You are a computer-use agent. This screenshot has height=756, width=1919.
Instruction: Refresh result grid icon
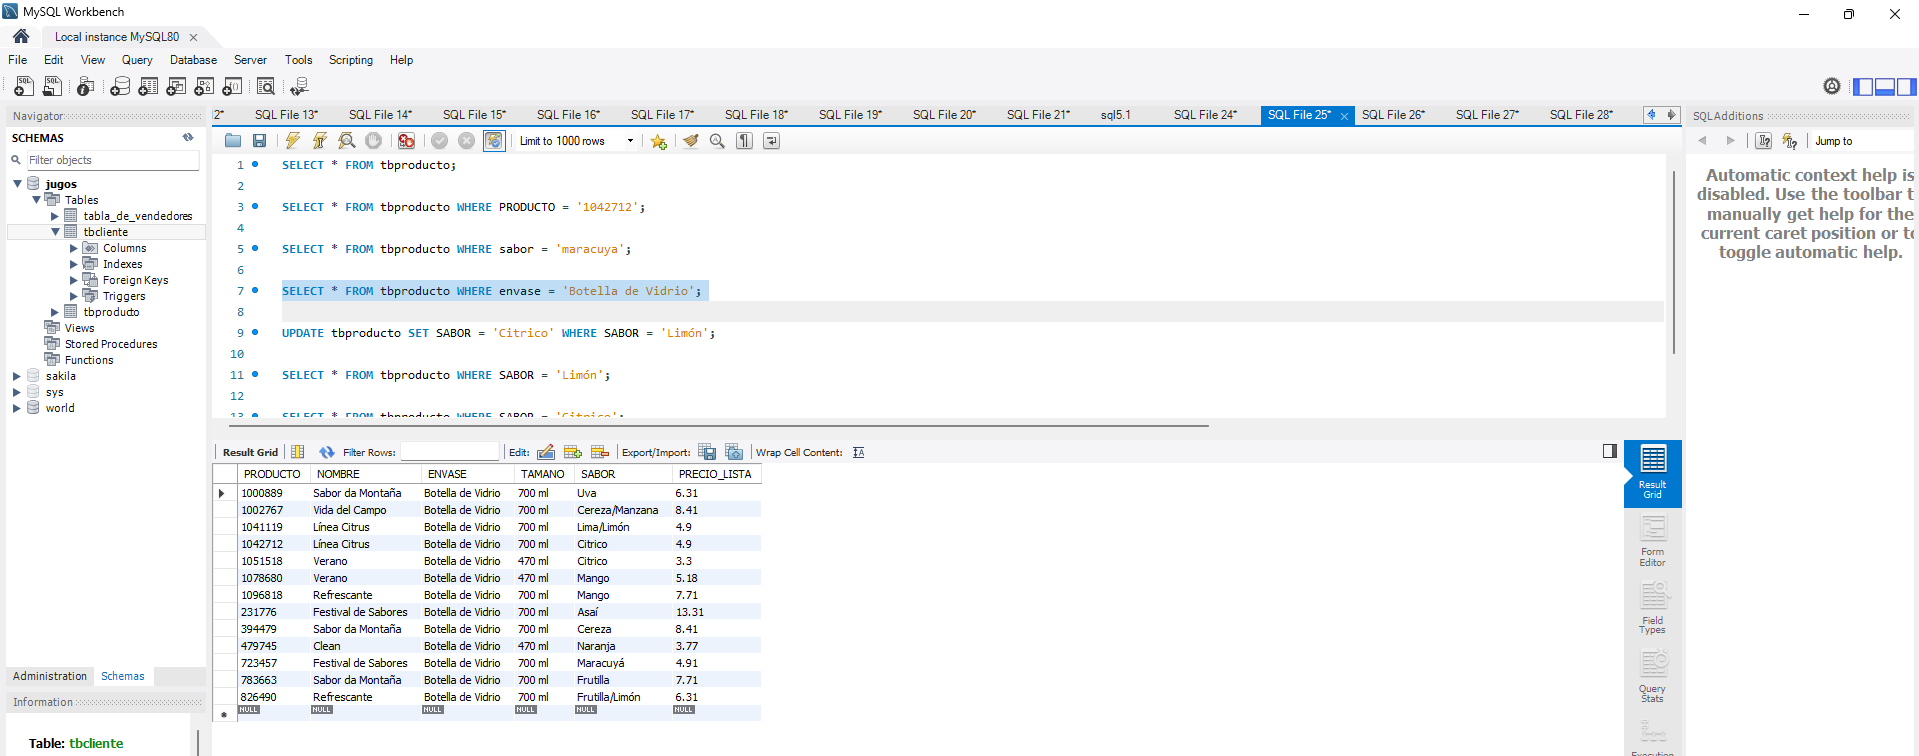(x=327, y=452)
